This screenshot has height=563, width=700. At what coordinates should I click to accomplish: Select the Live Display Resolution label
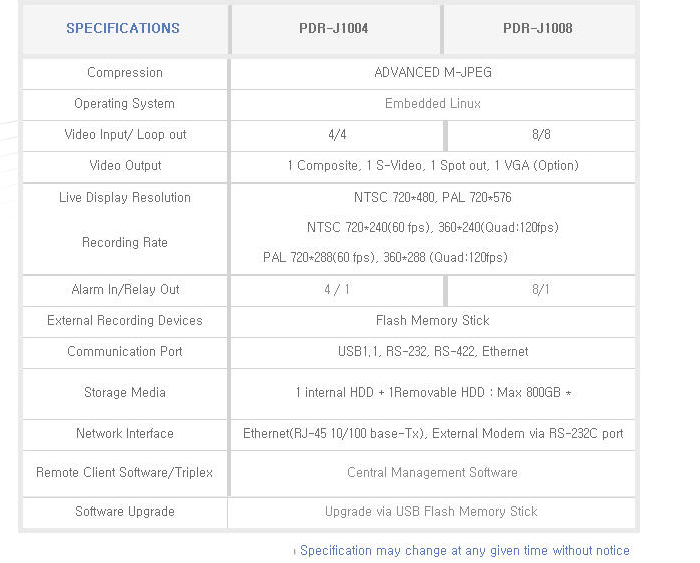coord(125,198)
